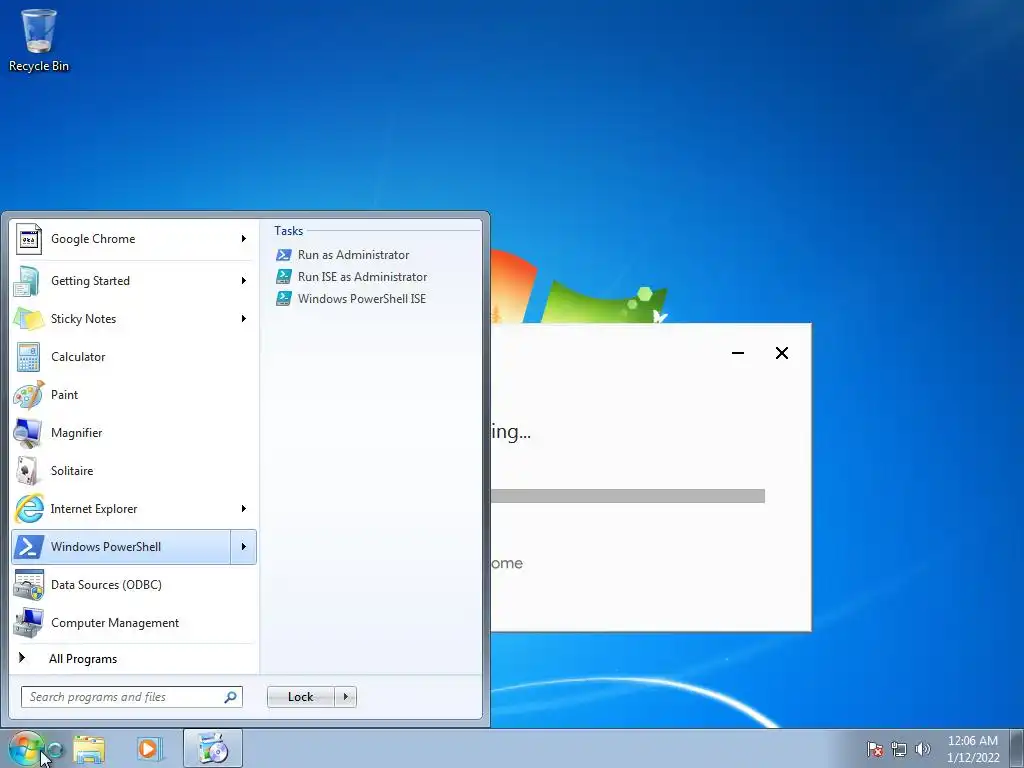Select the installer program taskbar button
The image size is (1024, 768).
tap(213, 748)
